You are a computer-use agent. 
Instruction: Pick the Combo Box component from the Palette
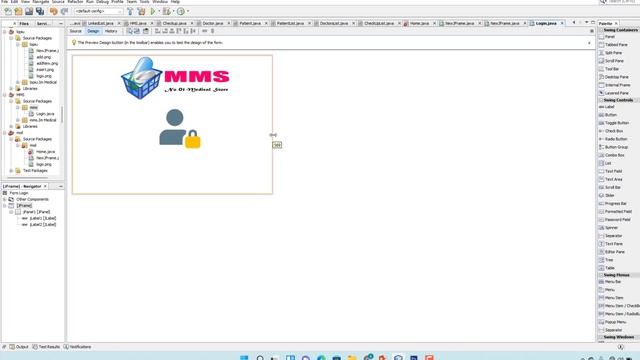tap(614, 156)
